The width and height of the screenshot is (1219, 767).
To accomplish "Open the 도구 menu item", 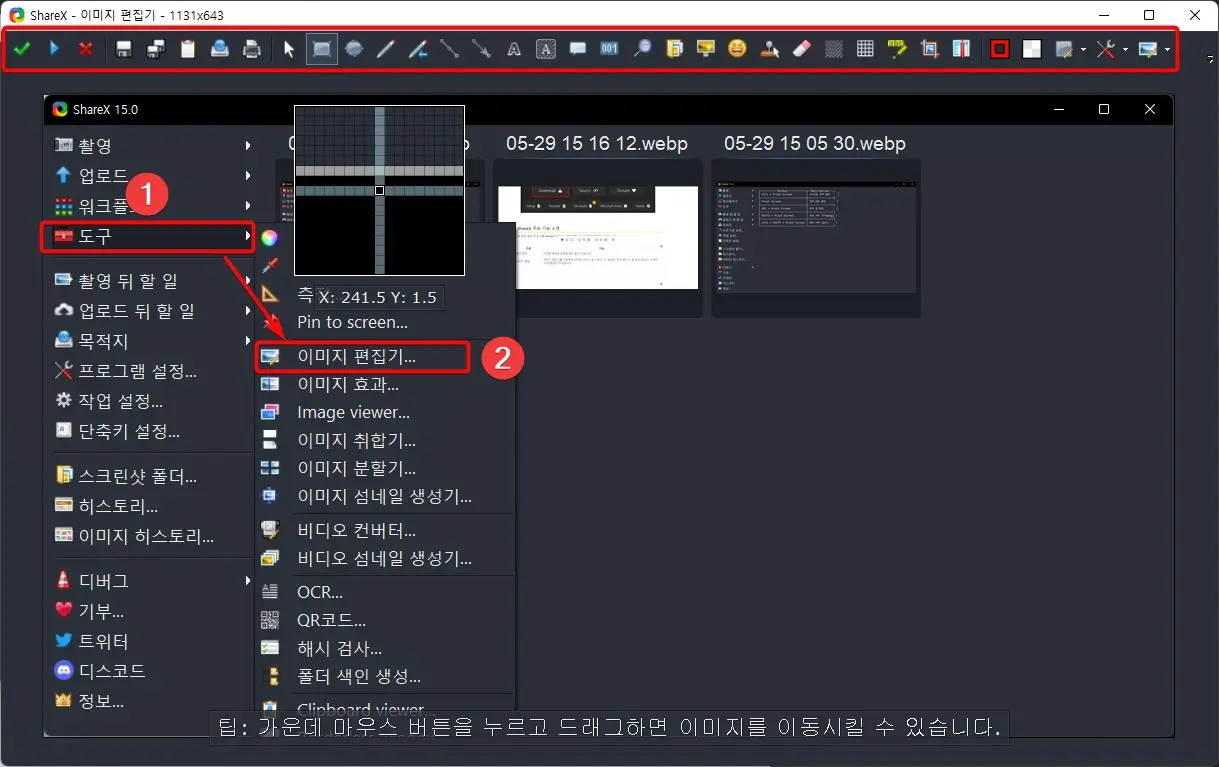I will 147,237.
